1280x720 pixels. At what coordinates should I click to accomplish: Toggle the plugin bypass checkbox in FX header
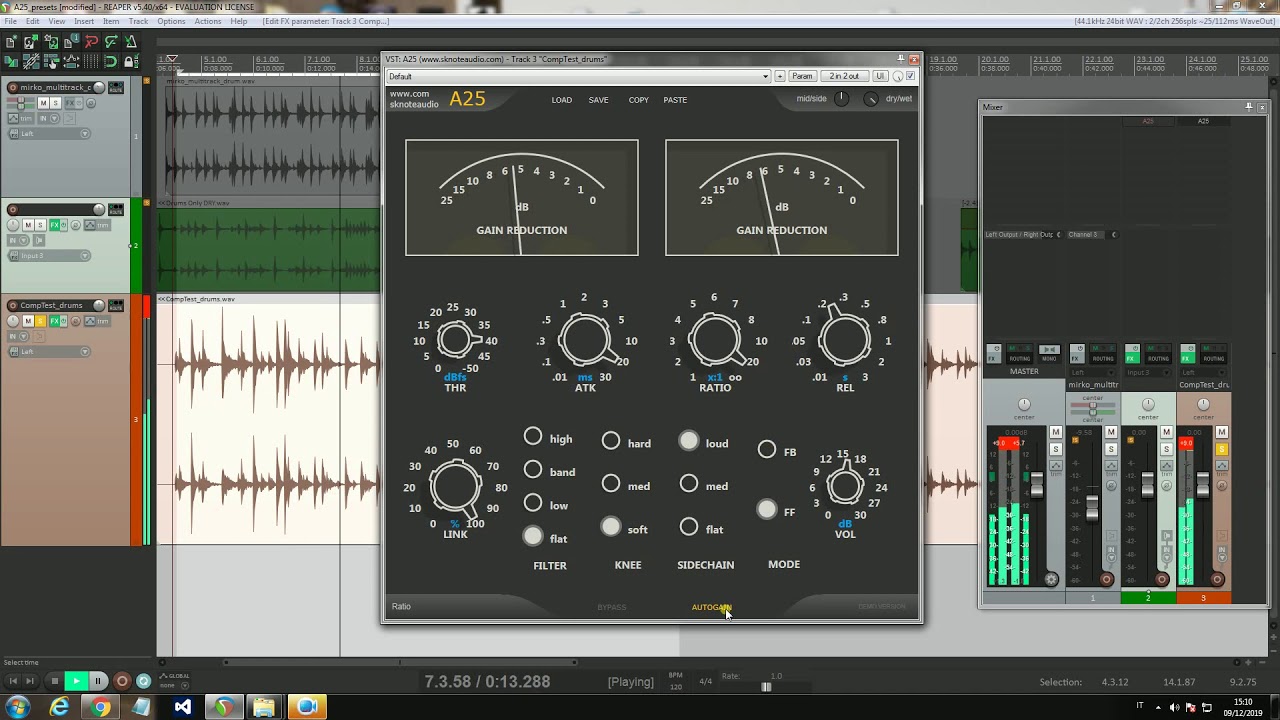click(910, 76)
